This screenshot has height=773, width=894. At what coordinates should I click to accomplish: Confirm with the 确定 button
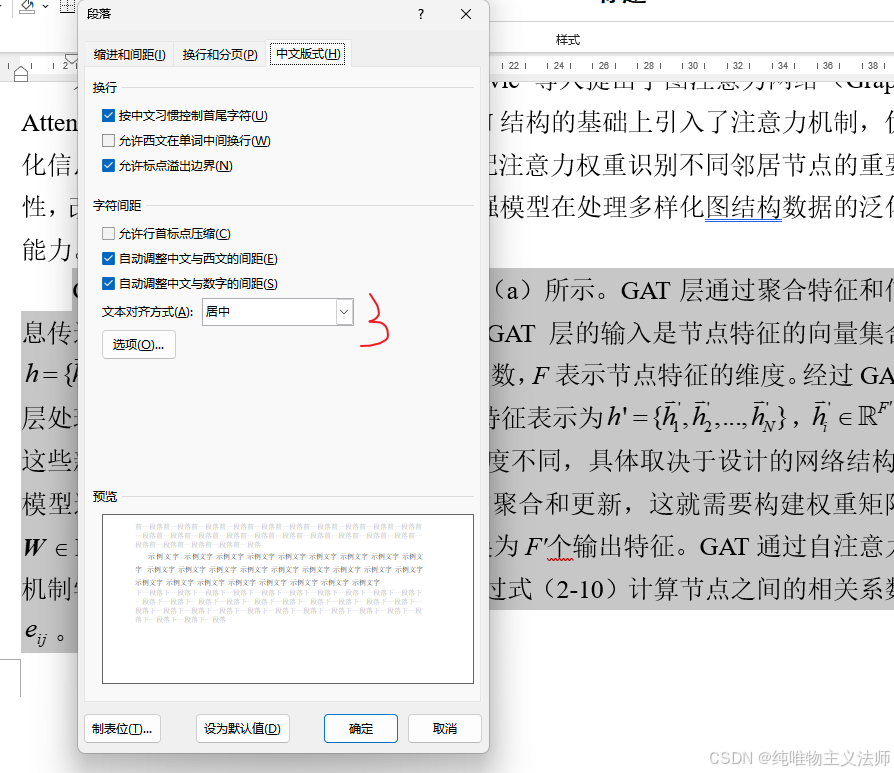click(x=361, y=729)
